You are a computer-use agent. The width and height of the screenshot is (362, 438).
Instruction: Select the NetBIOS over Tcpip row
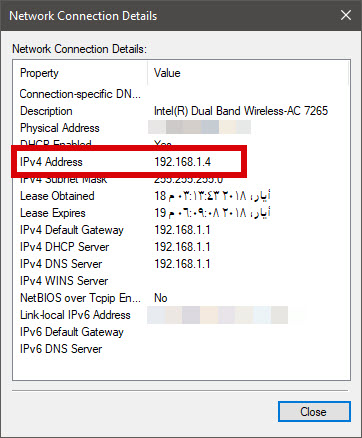tap(181, 298)
